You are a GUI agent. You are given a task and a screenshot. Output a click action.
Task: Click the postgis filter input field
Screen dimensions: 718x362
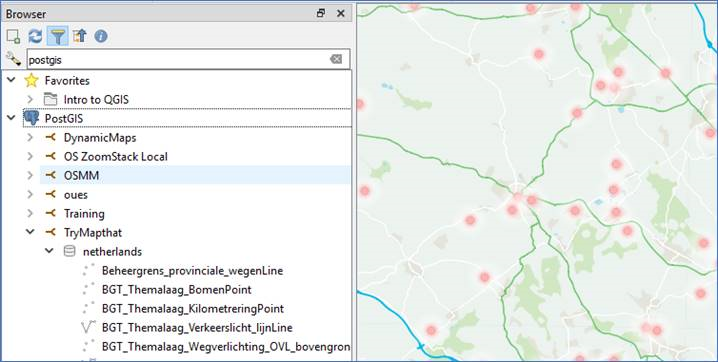pyautogui.click(x=188, y=59)
